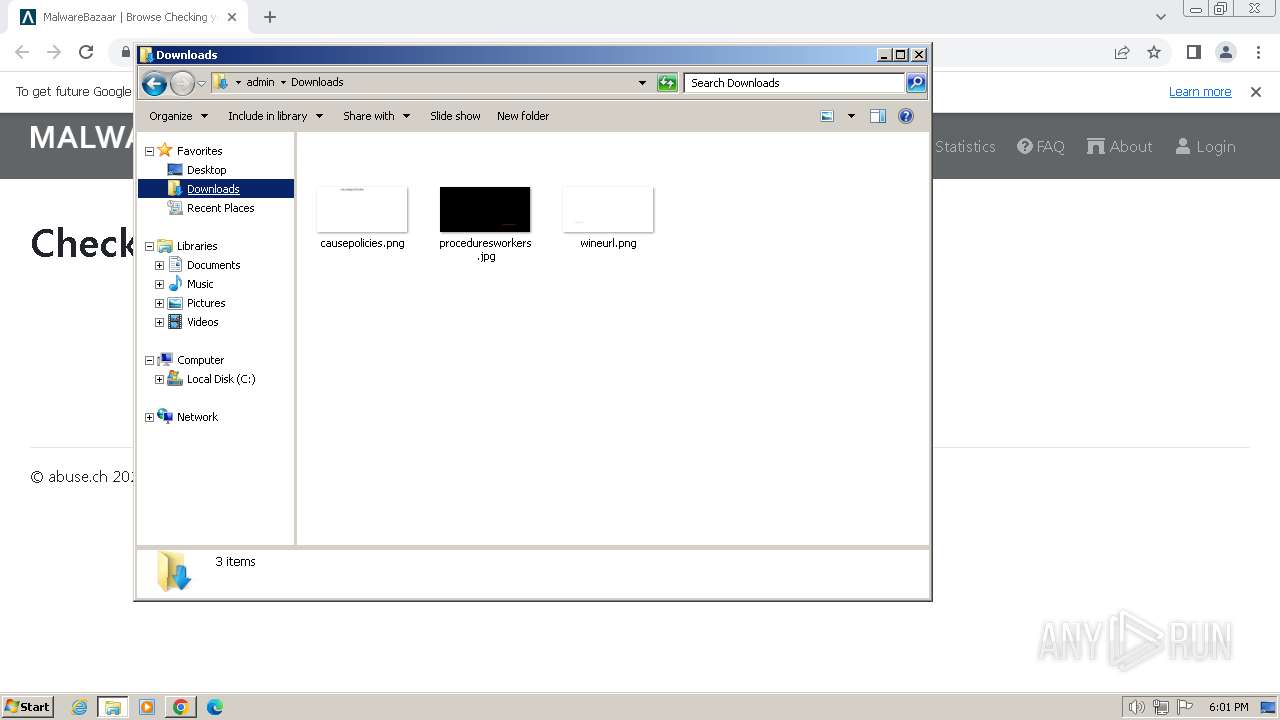Click the Change your view icon
The height and width of the screenshot is (720, 1280).
[x=827, y=116]
